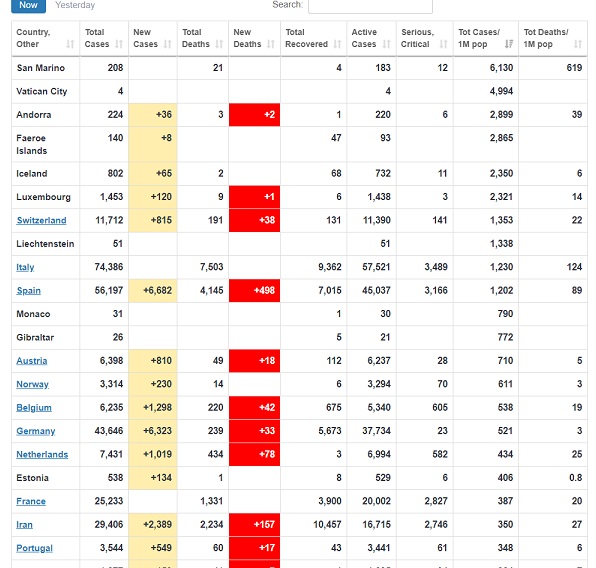Sort table by New Cases arrows
Viewport: 596px width, 568px height.
pos(168,44)
